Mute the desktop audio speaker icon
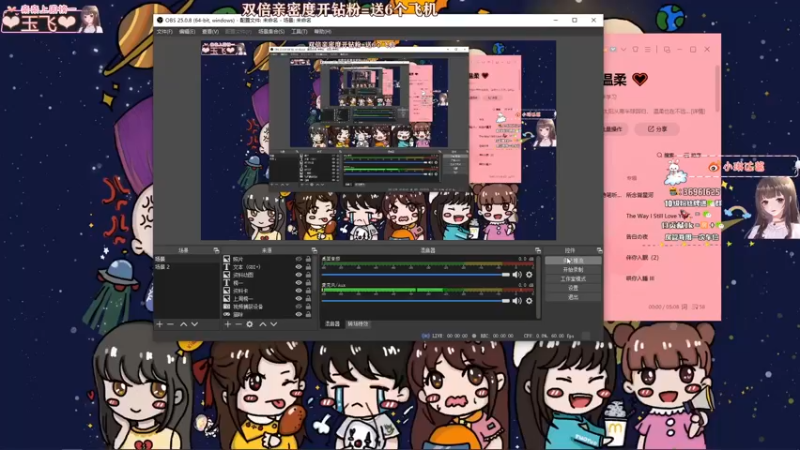The width and height of the screenshot is (800, 450). (517, 275)
